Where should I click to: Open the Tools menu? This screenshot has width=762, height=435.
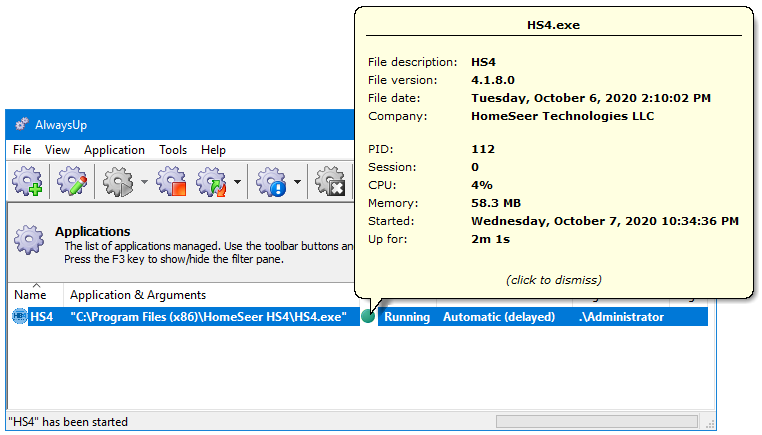point(173,150)
